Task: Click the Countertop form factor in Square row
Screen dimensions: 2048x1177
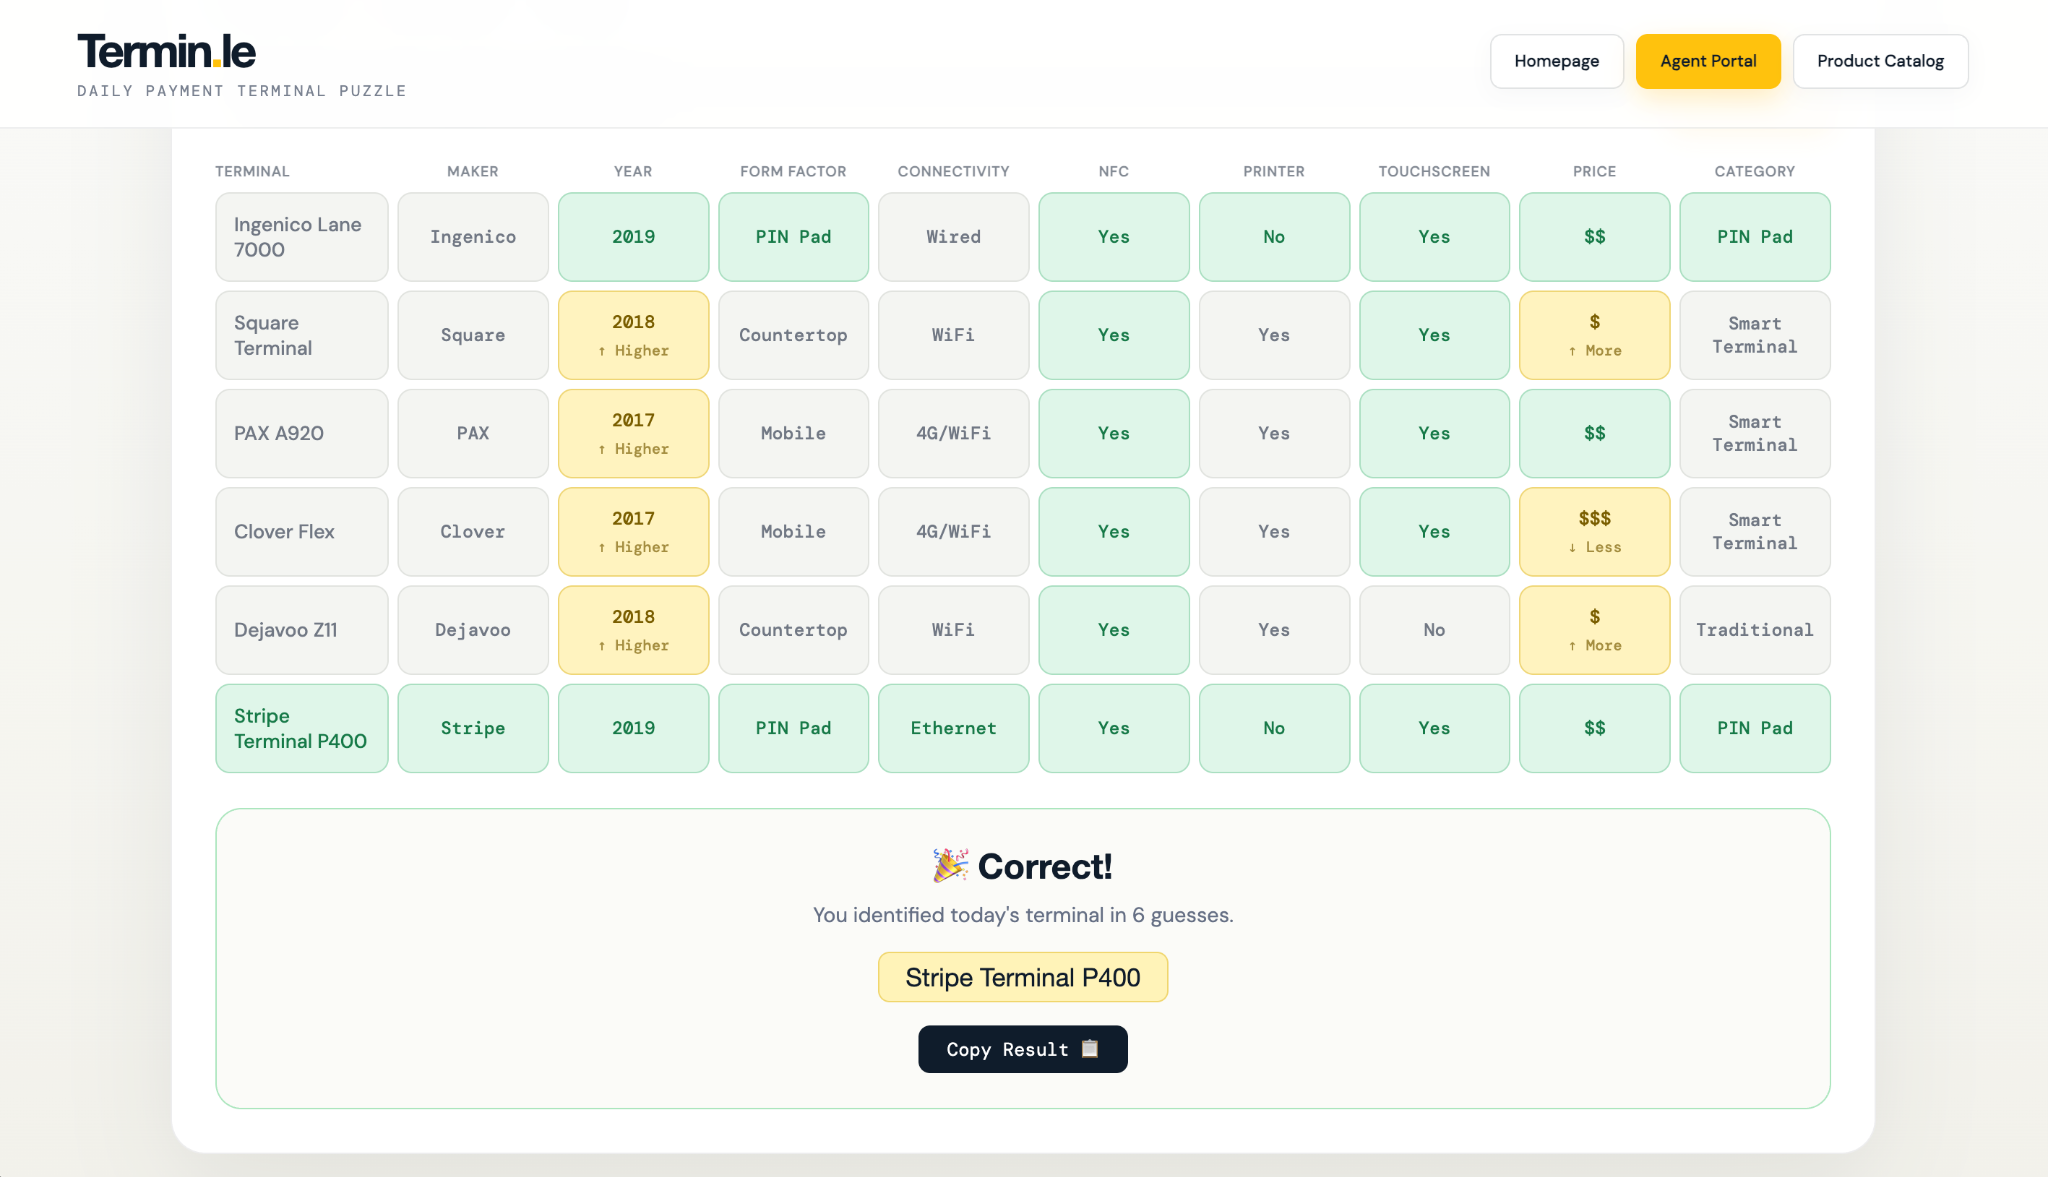Action: coord(793,335)
